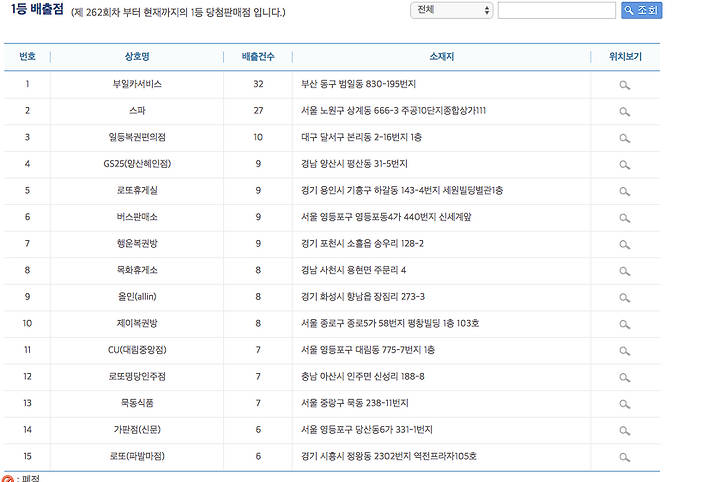Viewport: 720px width, 482px height.
Task: Click win count 10 for 일등복권편의점
Action: pos(258,137)
